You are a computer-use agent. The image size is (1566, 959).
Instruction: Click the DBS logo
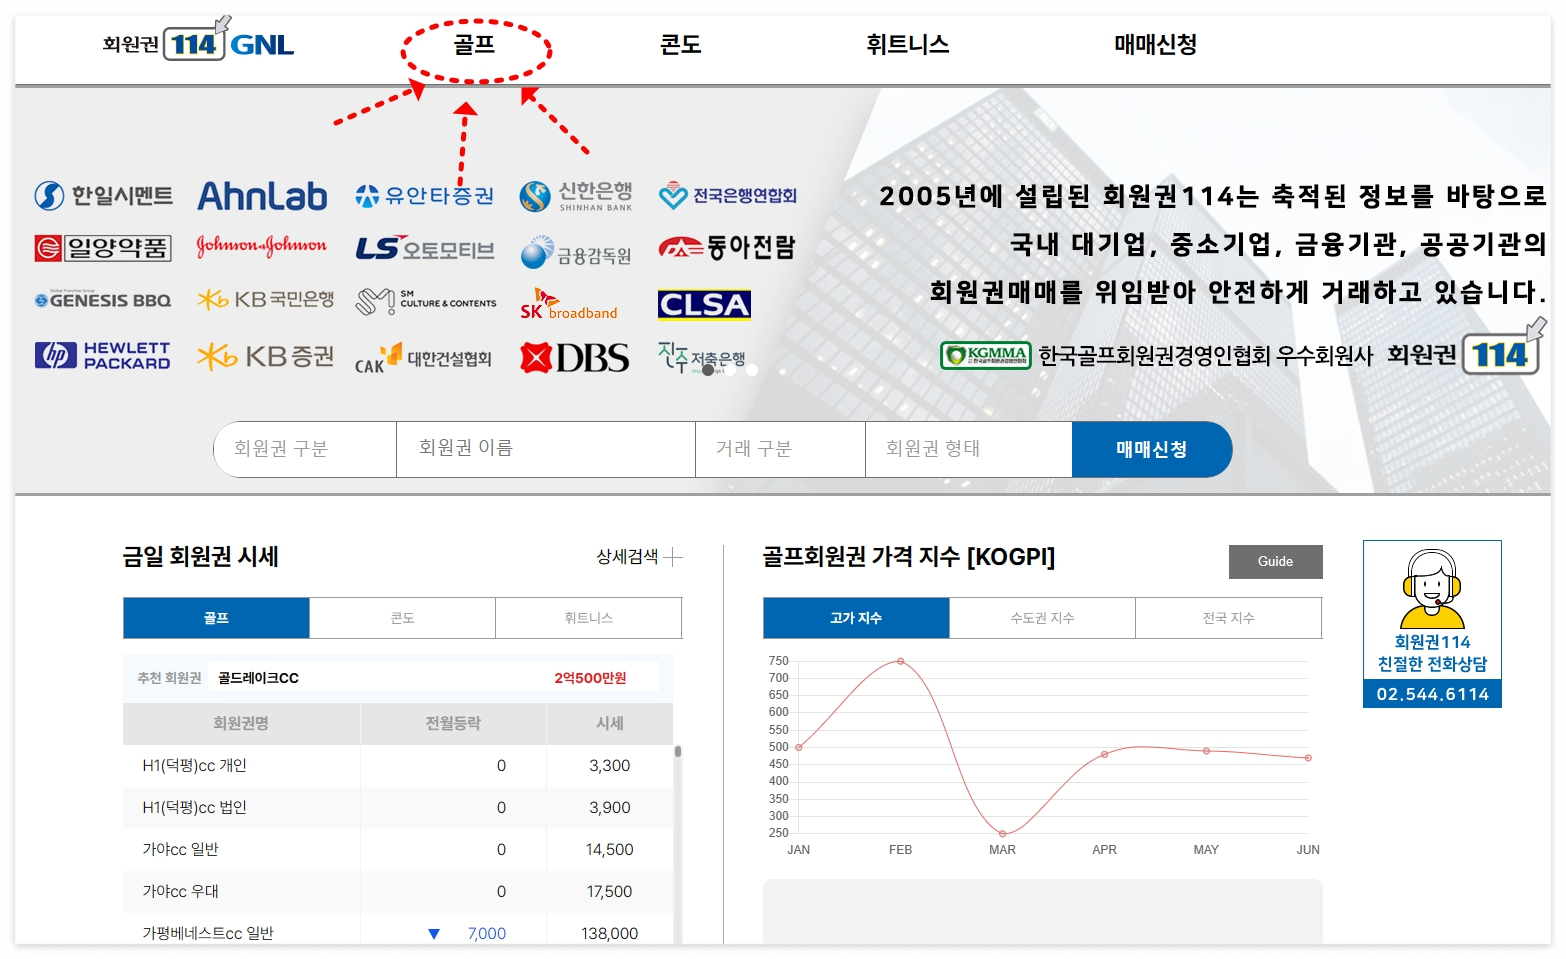[575, 358]
